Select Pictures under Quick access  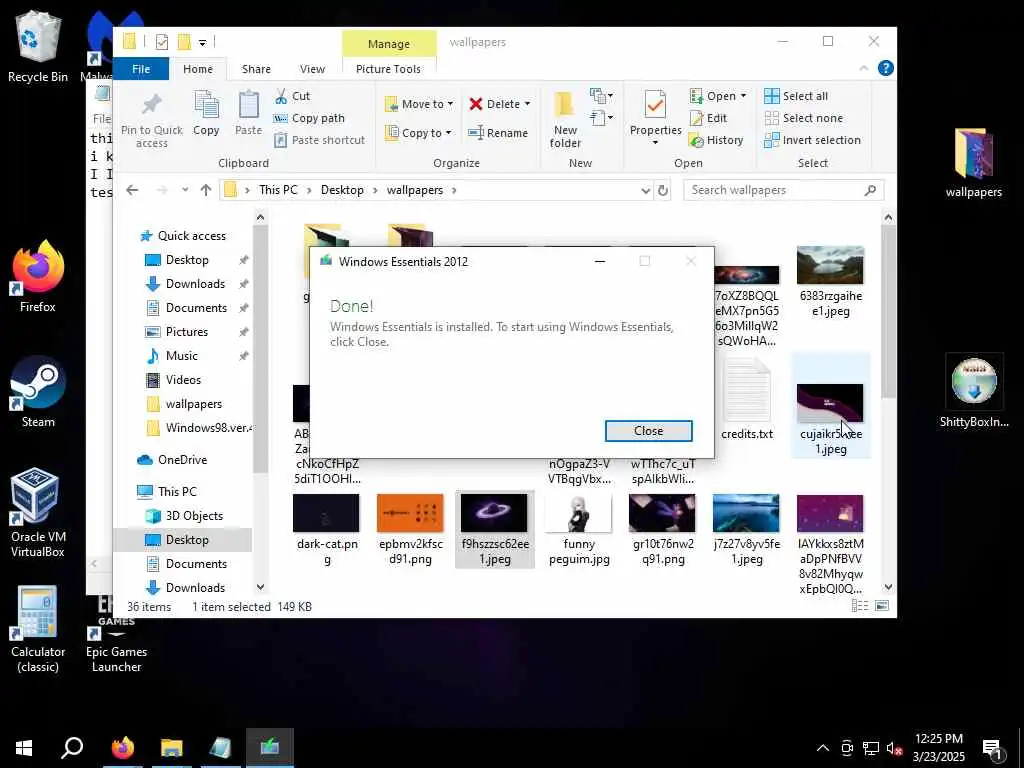coord(186,332)
